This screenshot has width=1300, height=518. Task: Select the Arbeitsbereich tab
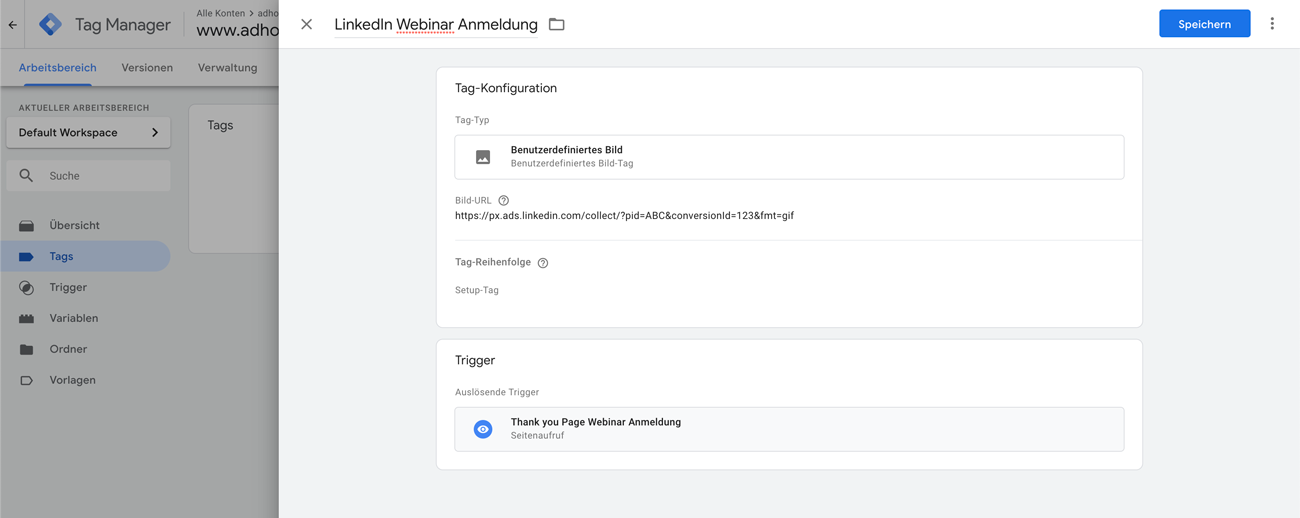click(58, 68)
